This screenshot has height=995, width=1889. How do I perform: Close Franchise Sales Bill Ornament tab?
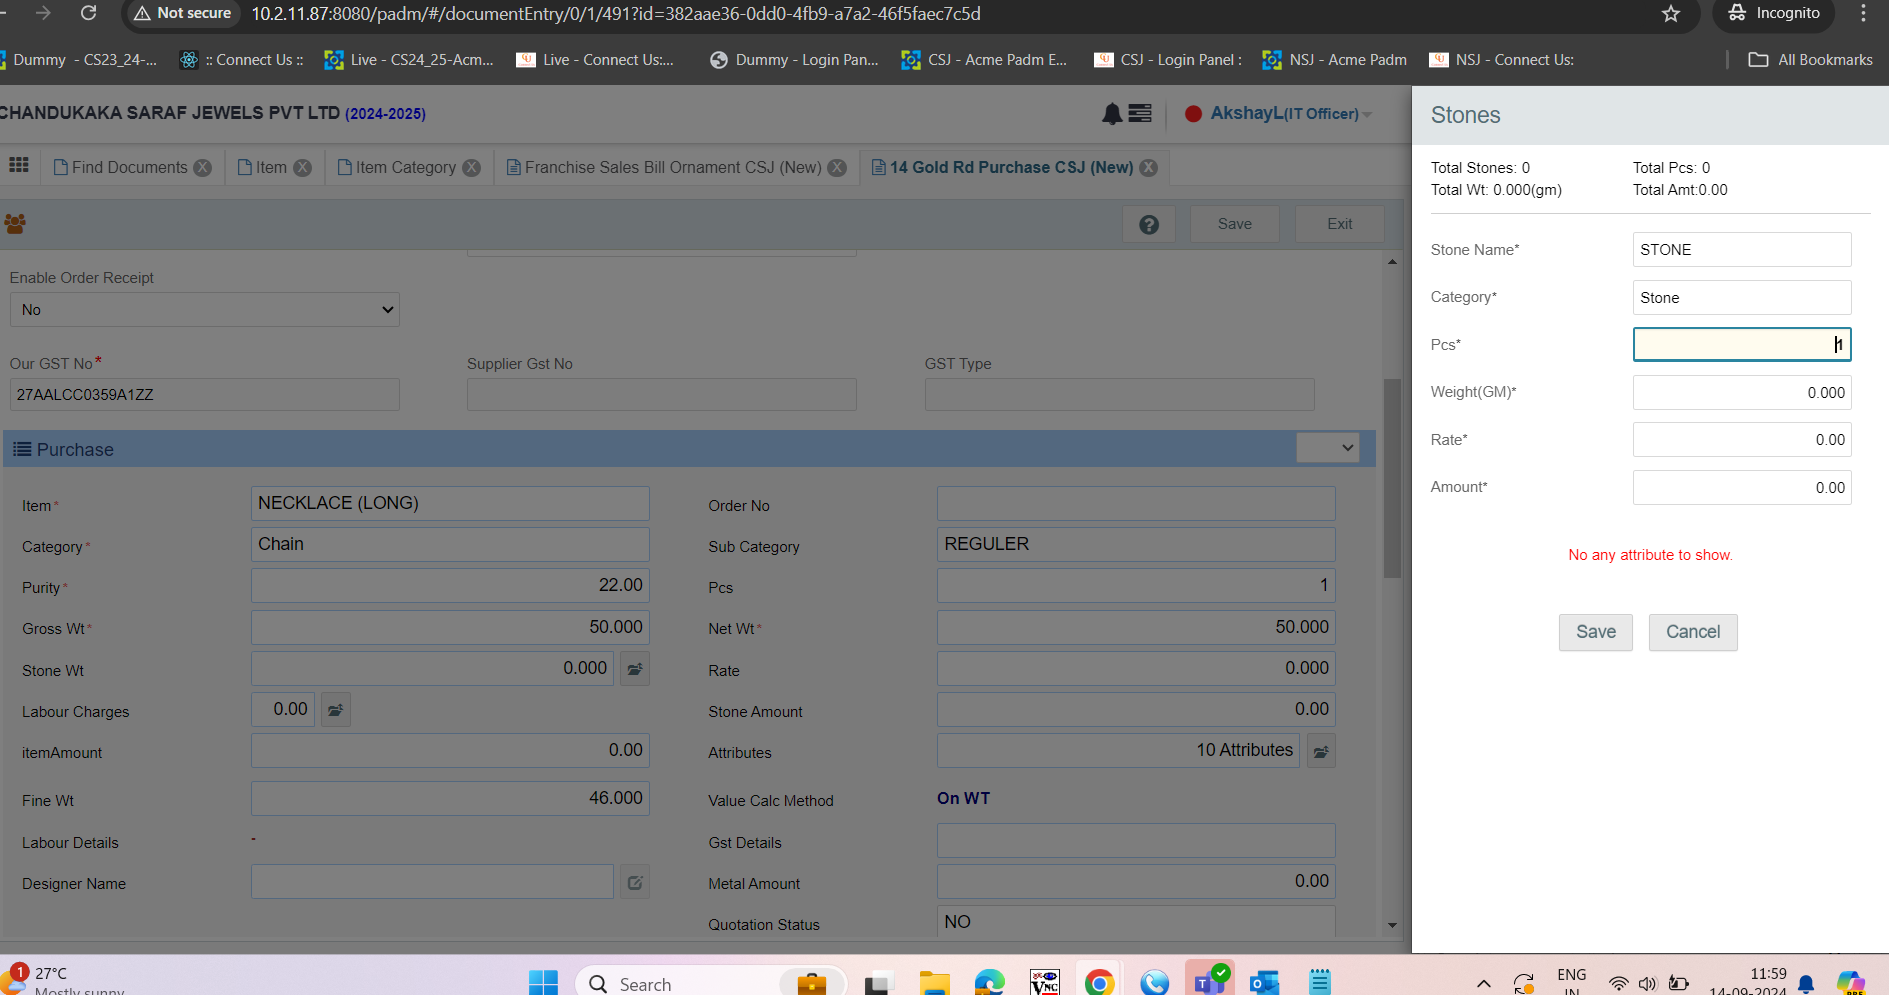click(837, 168)
